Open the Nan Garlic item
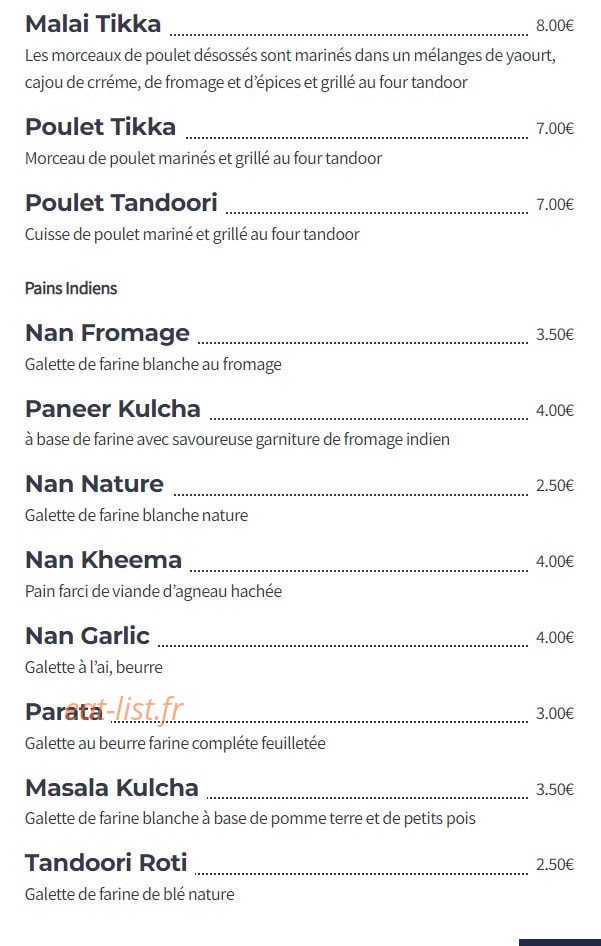The width and height of the screenshot is (601, 946). (x=87, y=636)
